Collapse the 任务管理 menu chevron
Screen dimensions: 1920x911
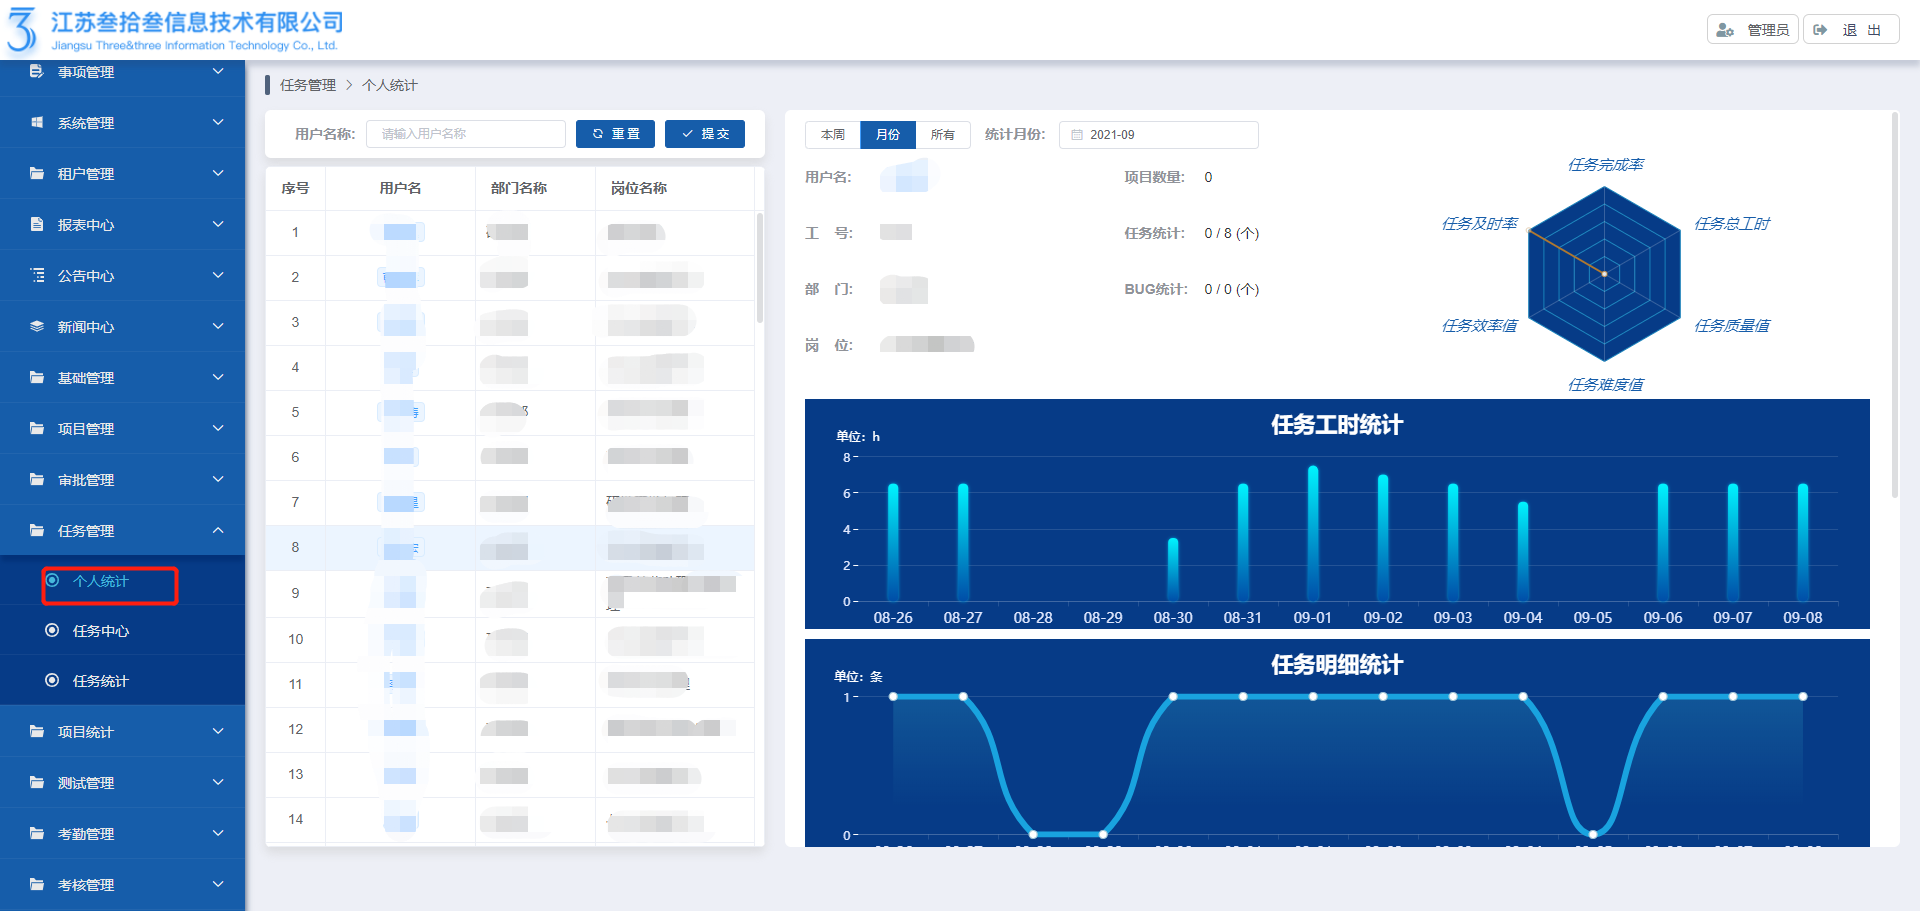pyautogui.click(x=218, y=530)
